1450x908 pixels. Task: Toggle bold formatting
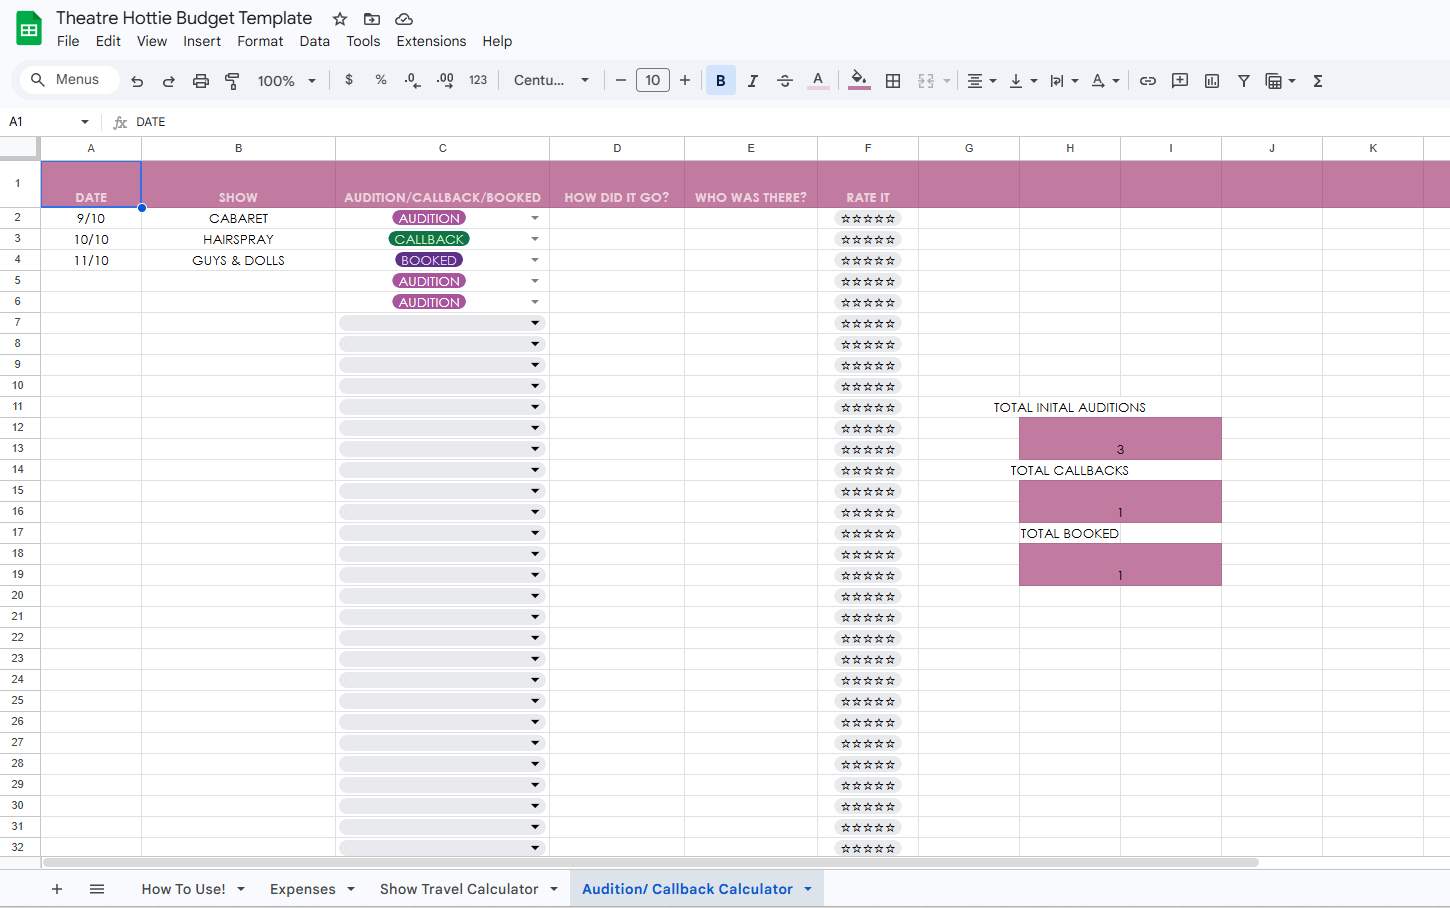coord(720,81)
